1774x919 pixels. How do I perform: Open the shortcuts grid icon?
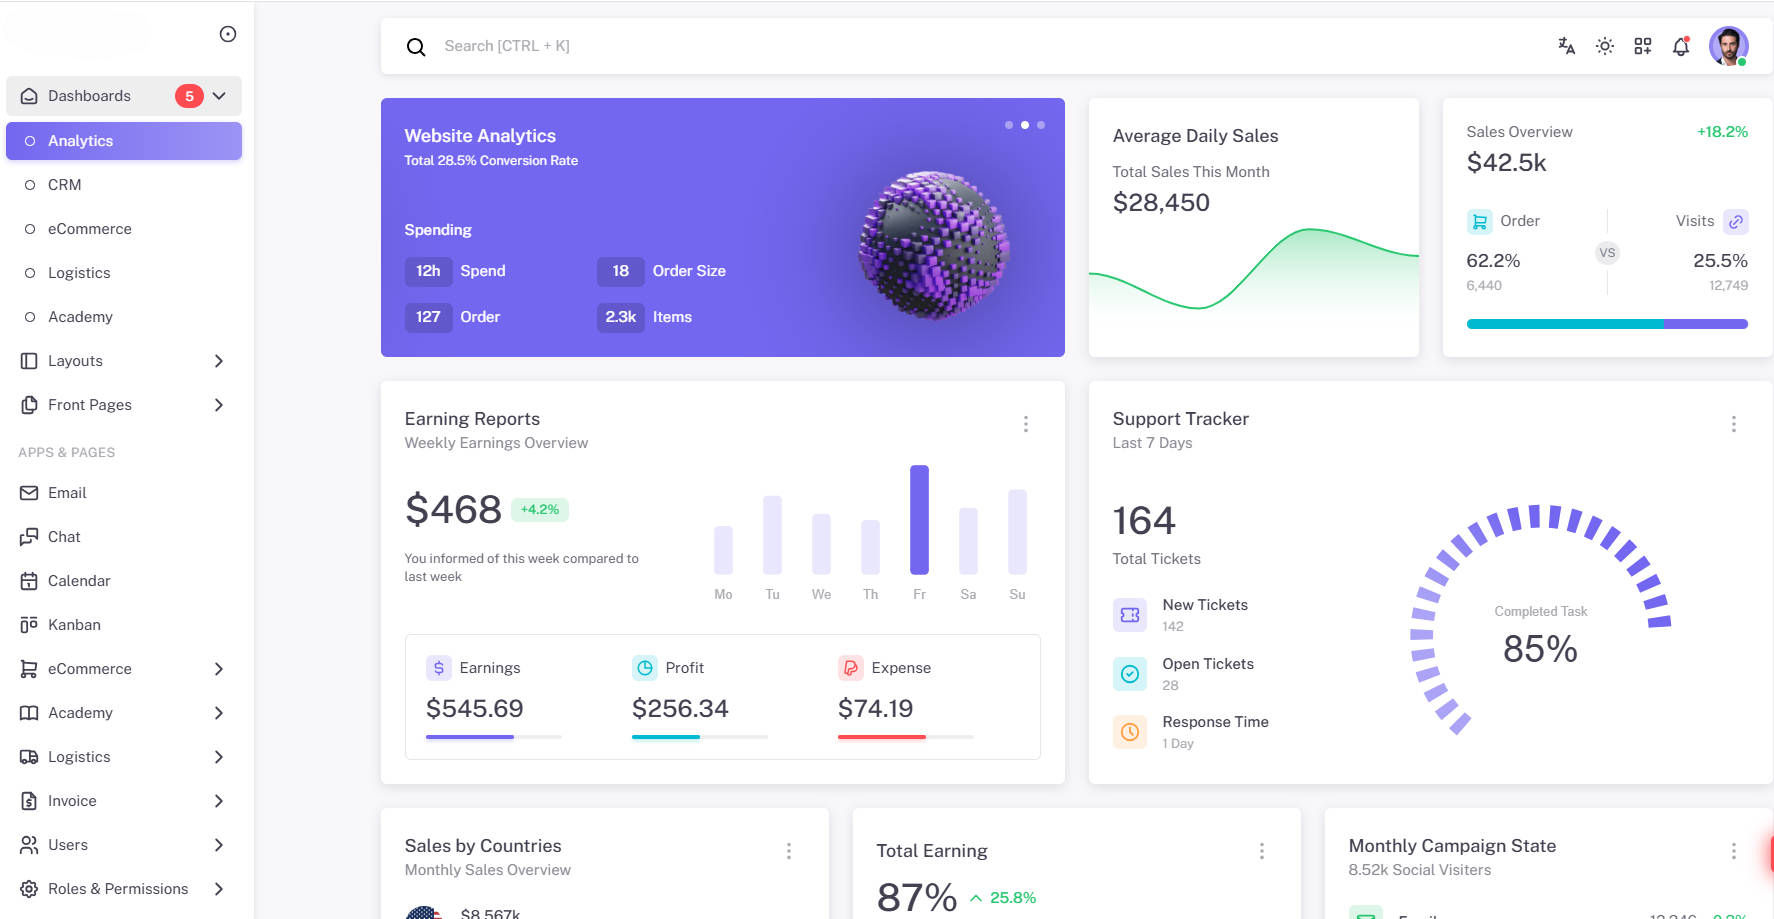click(x=1642, y=46)
